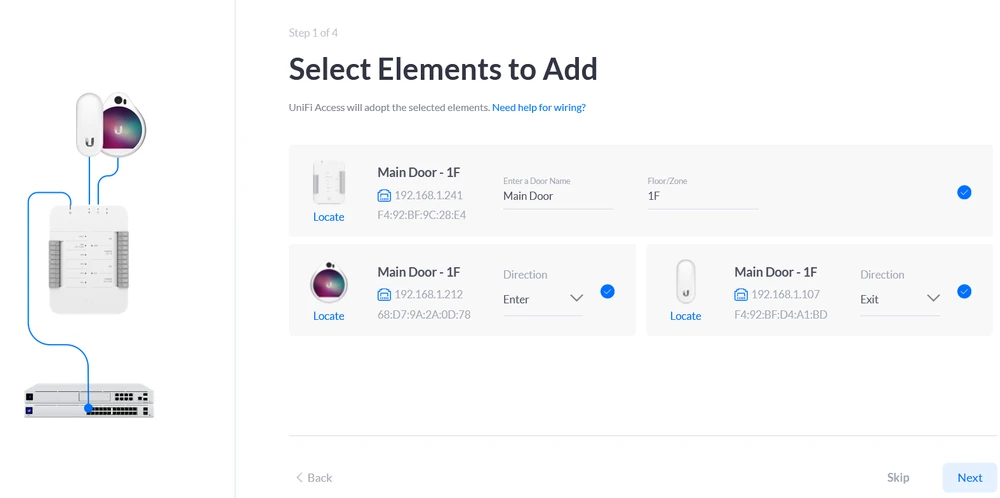Click network icon beside 192.168.1.241

click(x=384, y=196)
